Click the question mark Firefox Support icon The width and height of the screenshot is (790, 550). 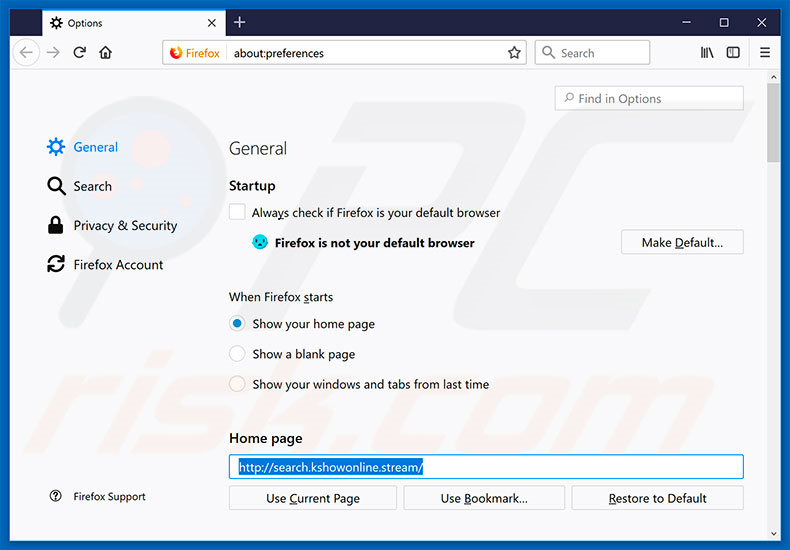coord(55,496)
